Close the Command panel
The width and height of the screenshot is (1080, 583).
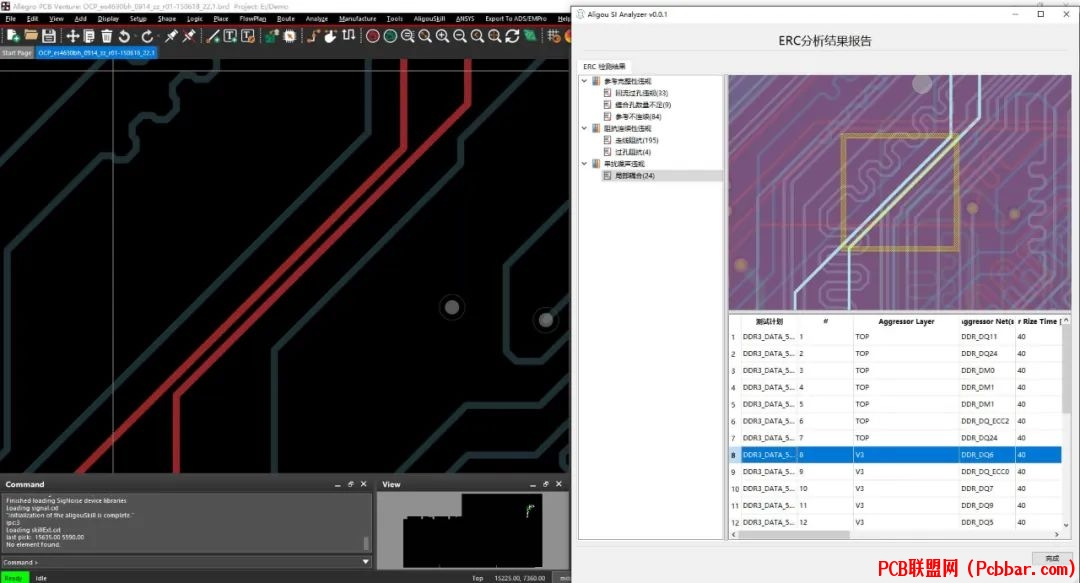click(x=364, y=484)
